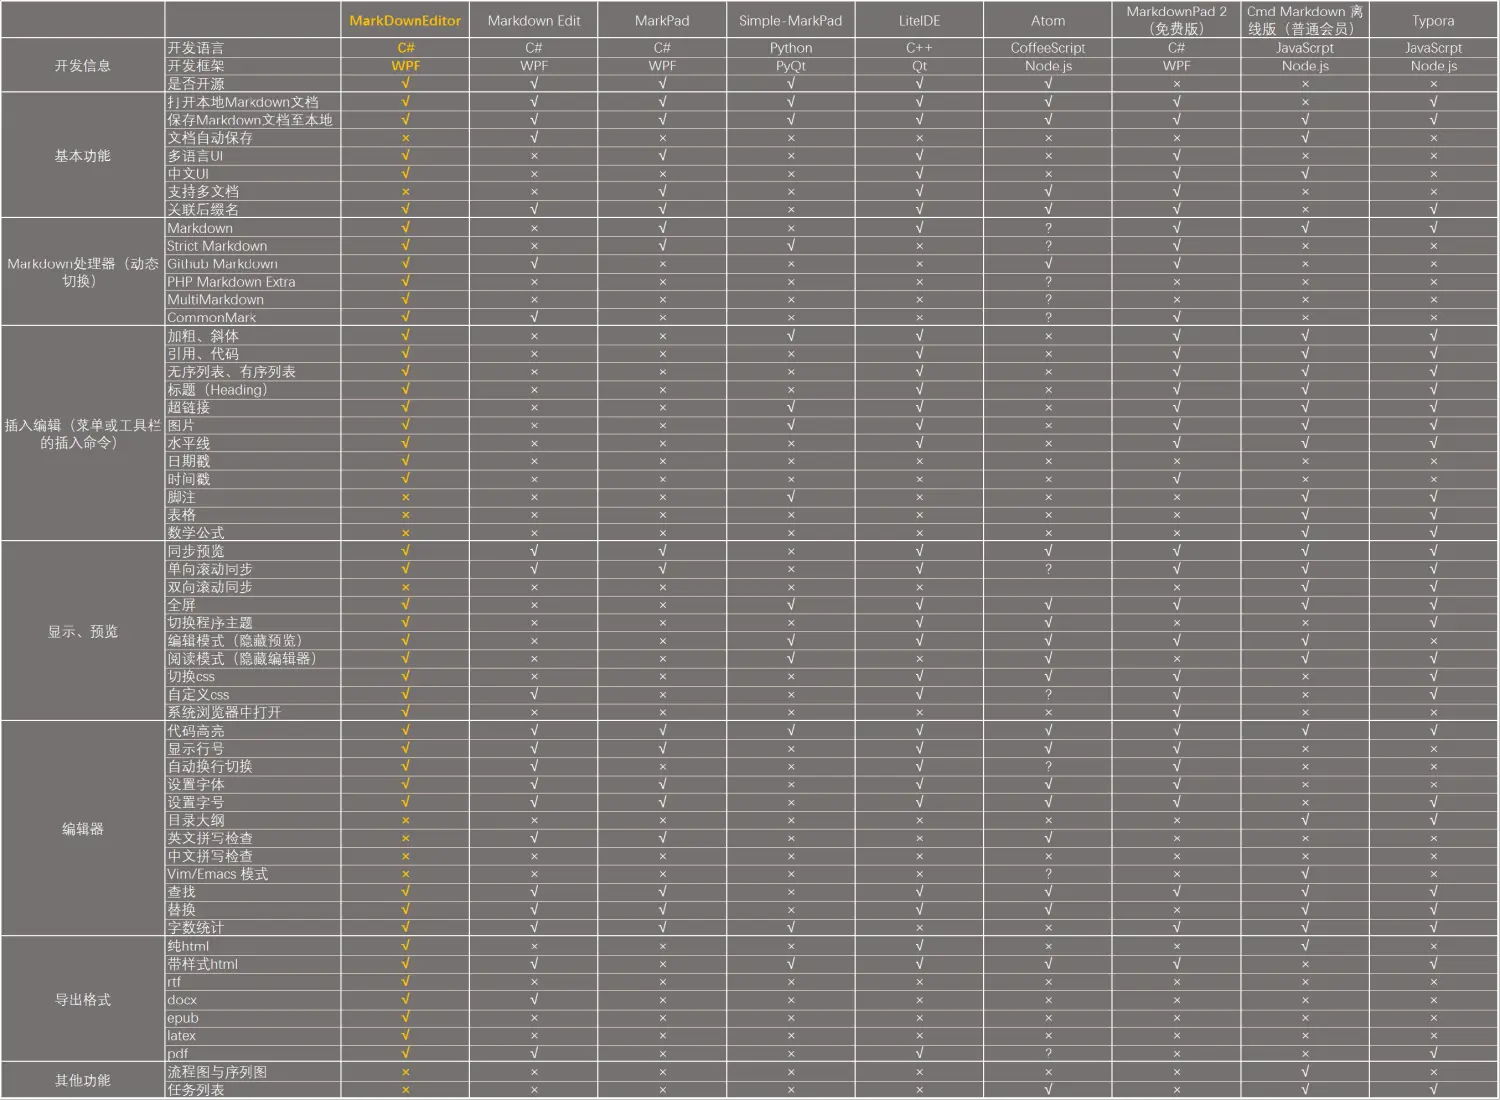
Task: Select the 导出格式 category cell
Action: click(x=83, y=1000)
